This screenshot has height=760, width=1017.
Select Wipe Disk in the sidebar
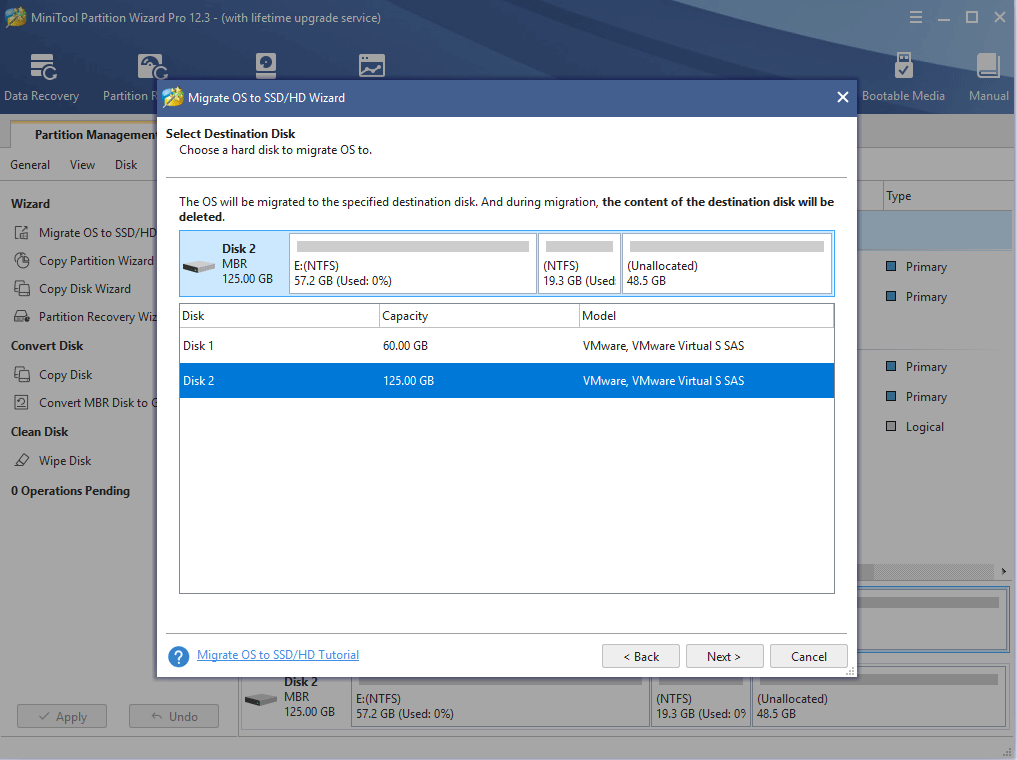click(53, 460)
